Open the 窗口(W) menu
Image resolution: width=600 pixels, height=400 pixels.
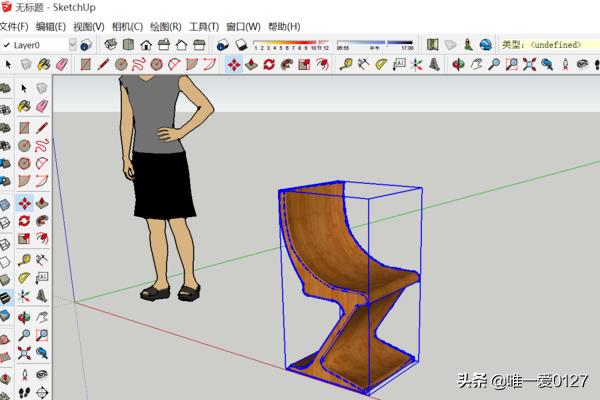pyautogui.click(x=243, y=26)
